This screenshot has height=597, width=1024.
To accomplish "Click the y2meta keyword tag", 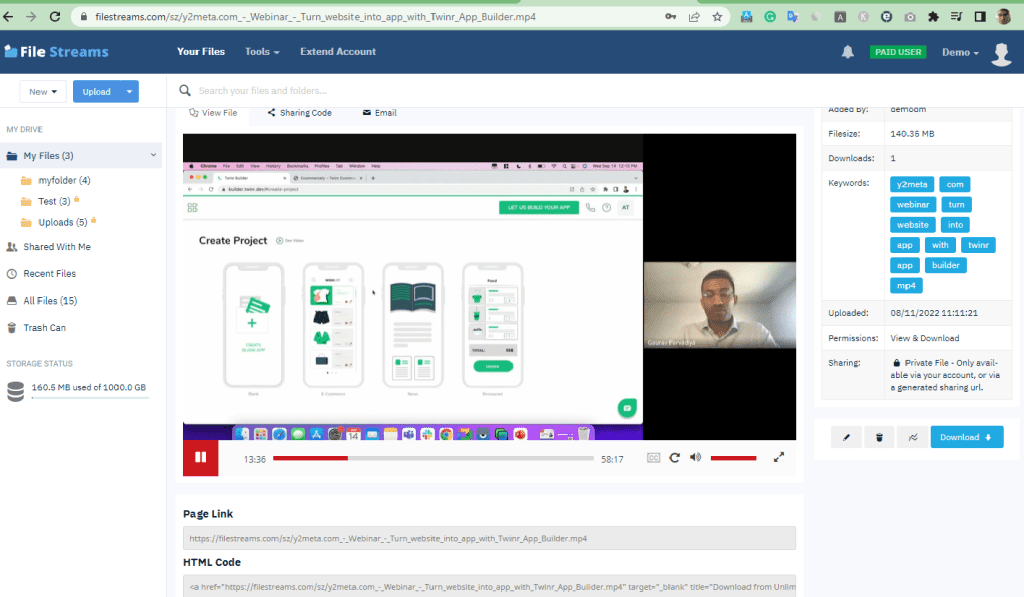I will 912,185.
